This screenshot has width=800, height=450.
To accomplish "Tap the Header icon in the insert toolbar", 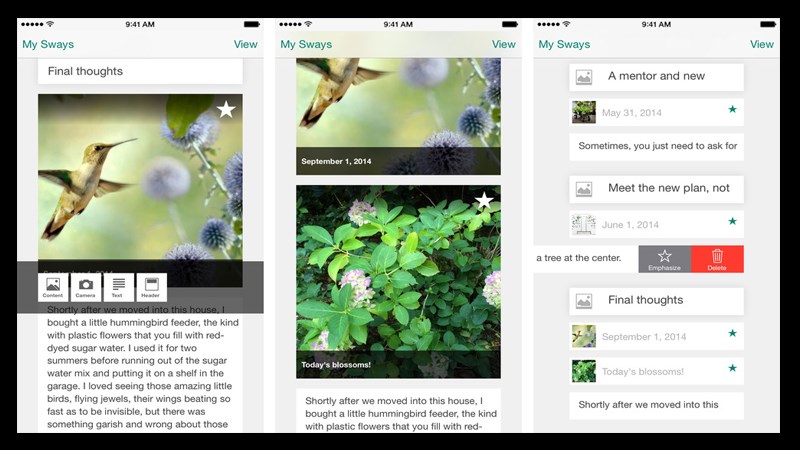I will 152,287.
